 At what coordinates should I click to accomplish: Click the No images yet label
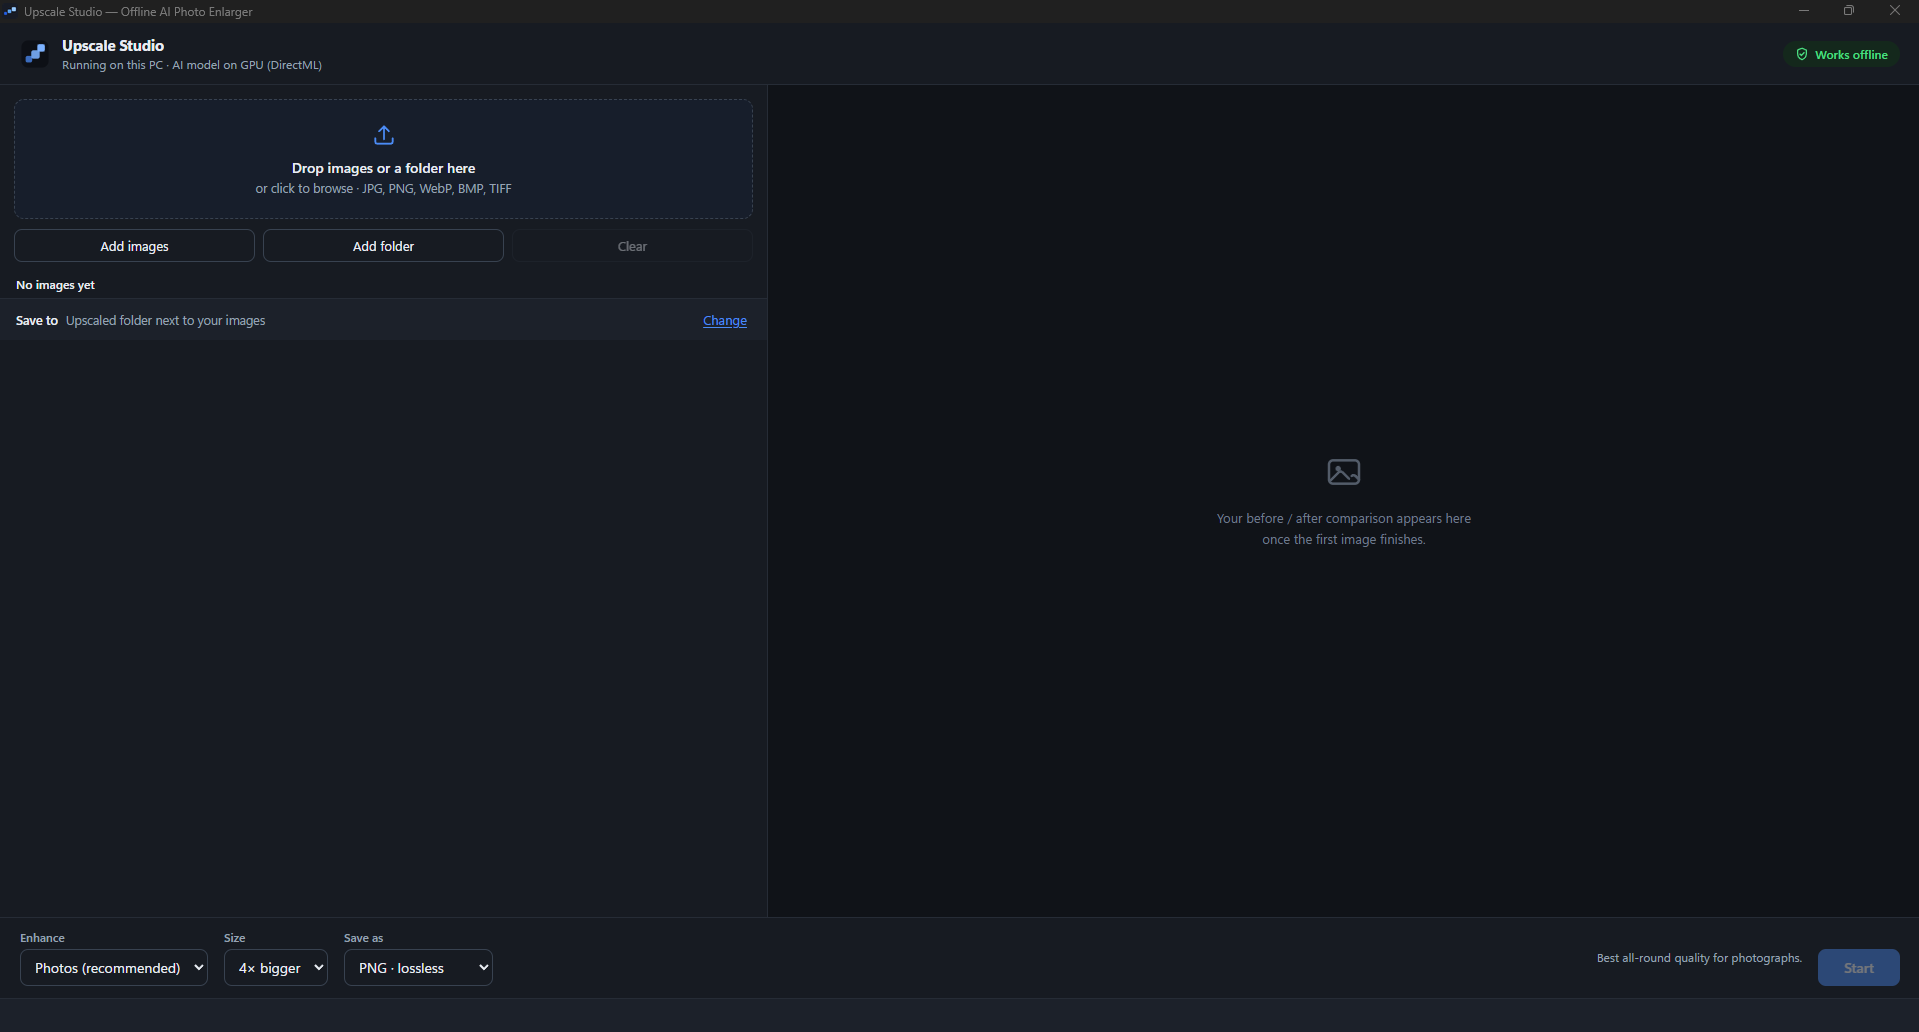(x=55, y=285)
